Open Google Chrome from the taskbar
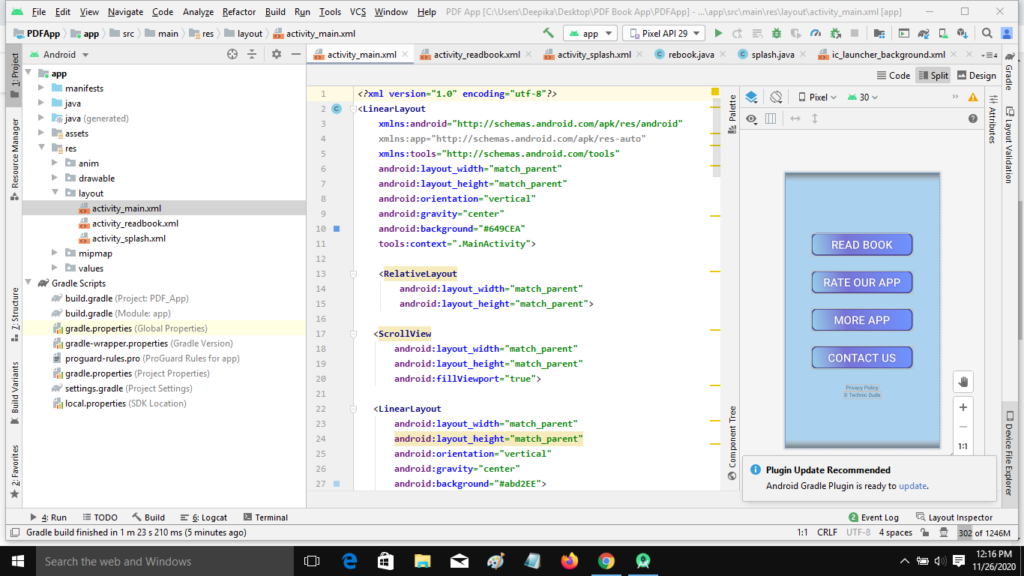1024x576 pixels. point(606,562)
